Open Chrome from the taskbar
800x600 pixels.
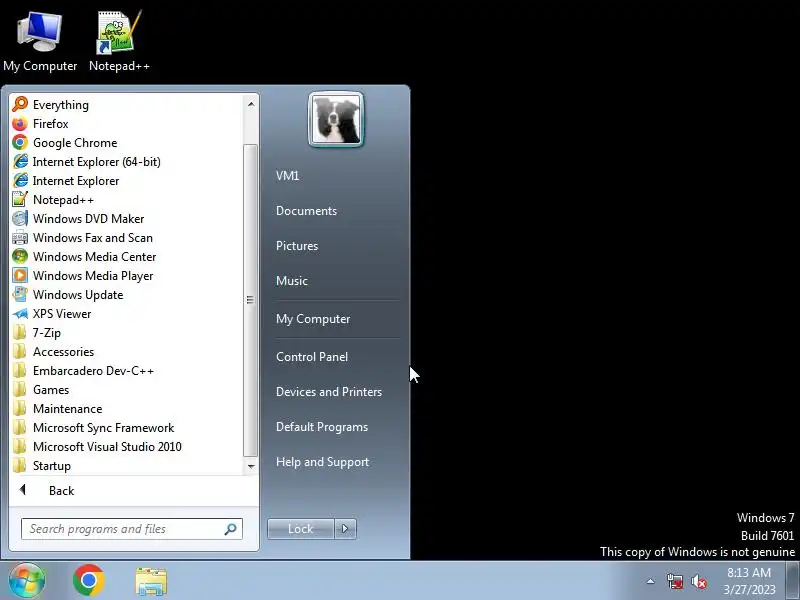coord(89,581)
